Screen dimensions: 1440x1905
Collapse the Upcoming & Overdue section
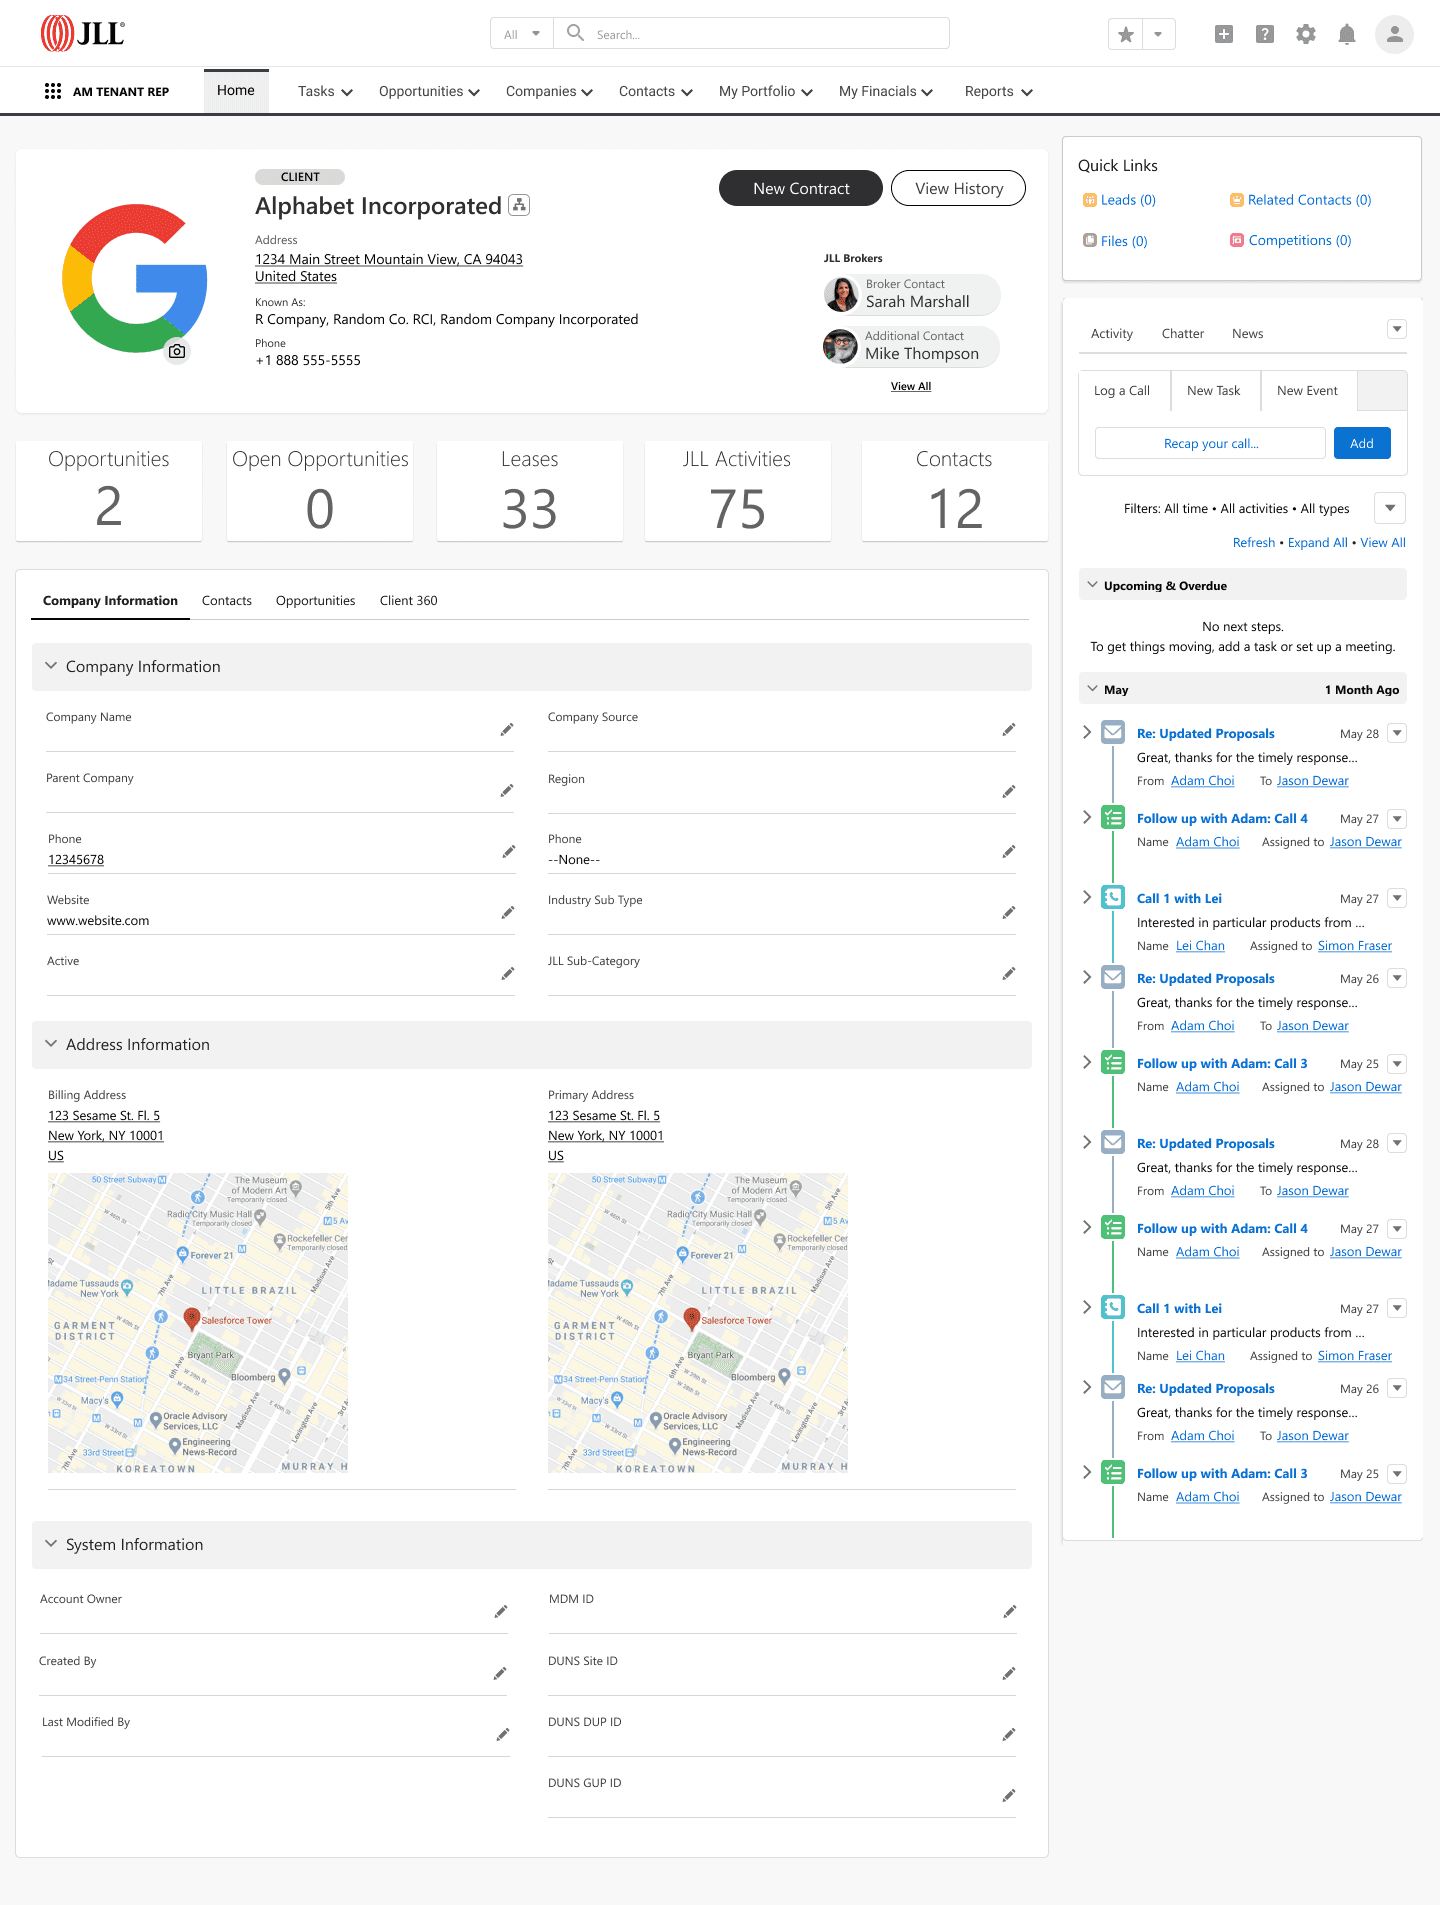[x=1093, y=585]
